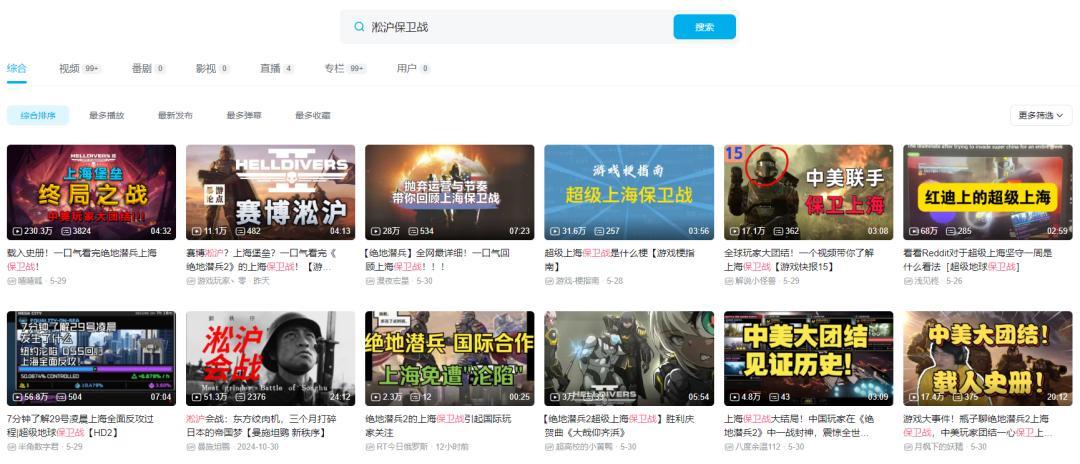Click uploader icon beside RT今日俄罗斯

coord(370,447)
